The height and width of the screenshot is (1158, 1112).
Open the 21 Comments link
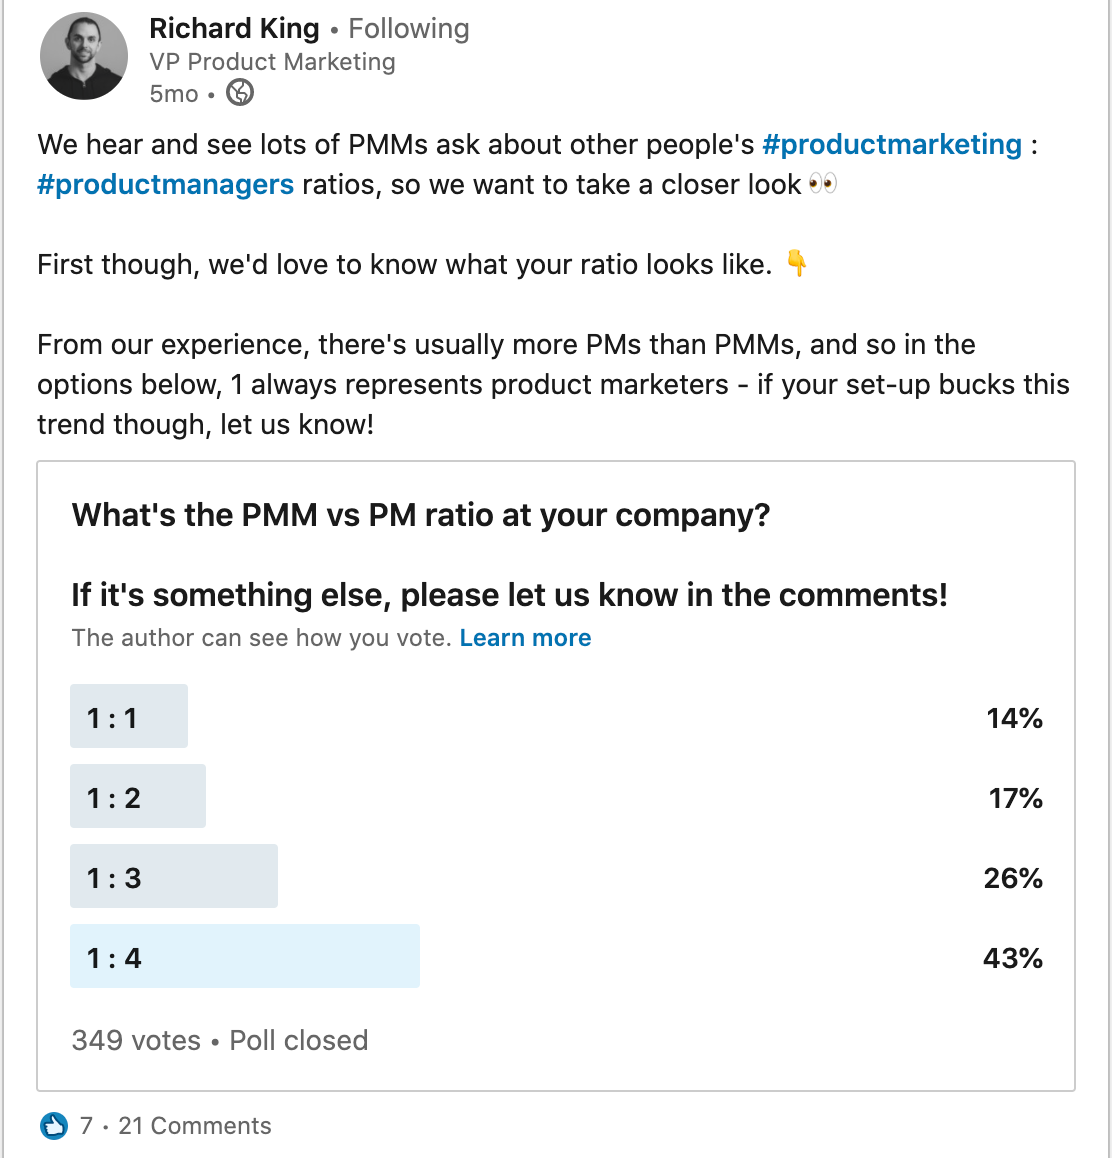tap(195, 1126)
